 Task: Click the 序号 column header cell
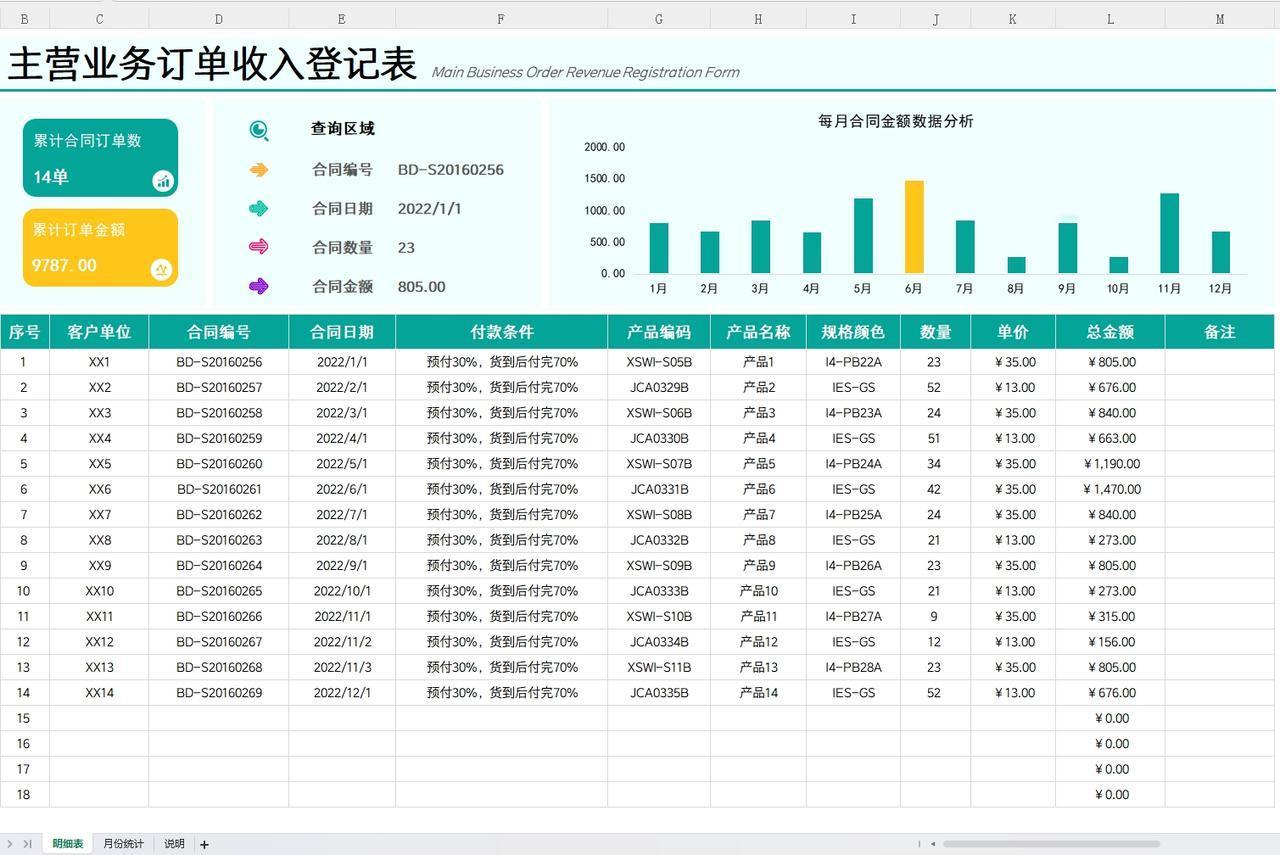click(24, 332)
